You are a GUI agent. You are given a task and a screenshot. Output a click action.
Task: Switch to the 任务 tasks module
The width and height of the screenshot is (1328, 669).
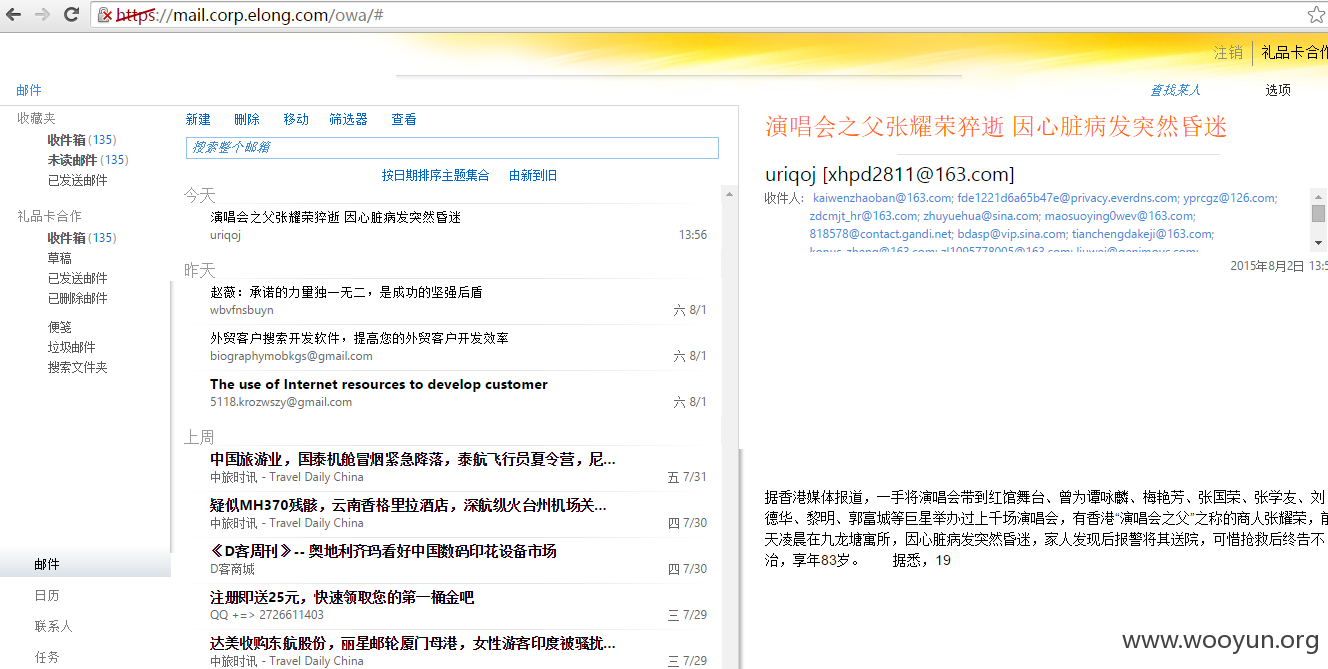click(47, 657)
